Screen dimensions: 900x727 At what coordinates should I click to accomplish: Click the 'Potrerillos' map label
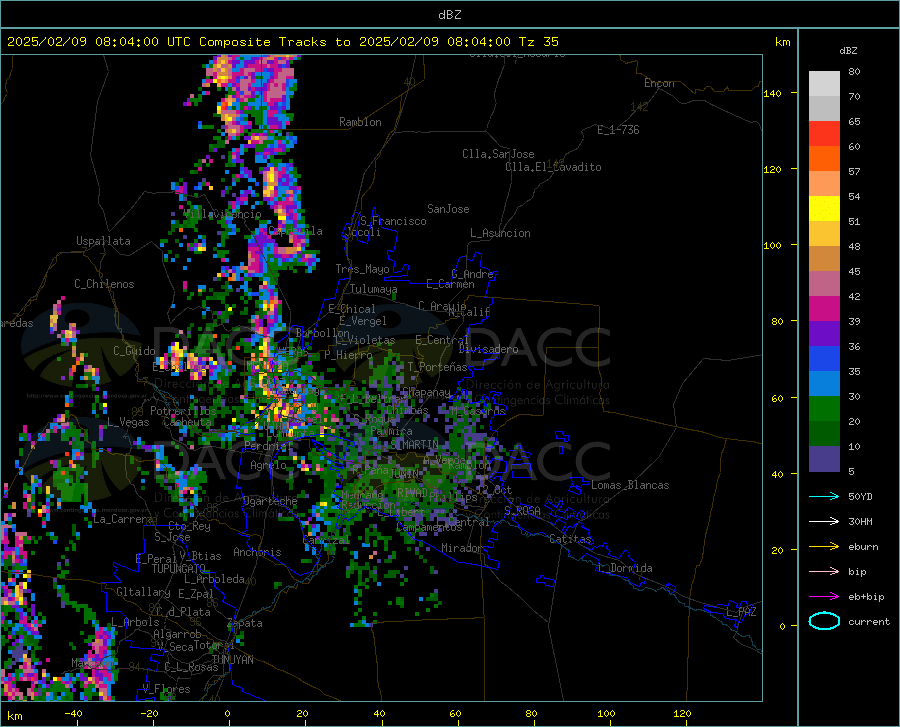tap(183, 411)
